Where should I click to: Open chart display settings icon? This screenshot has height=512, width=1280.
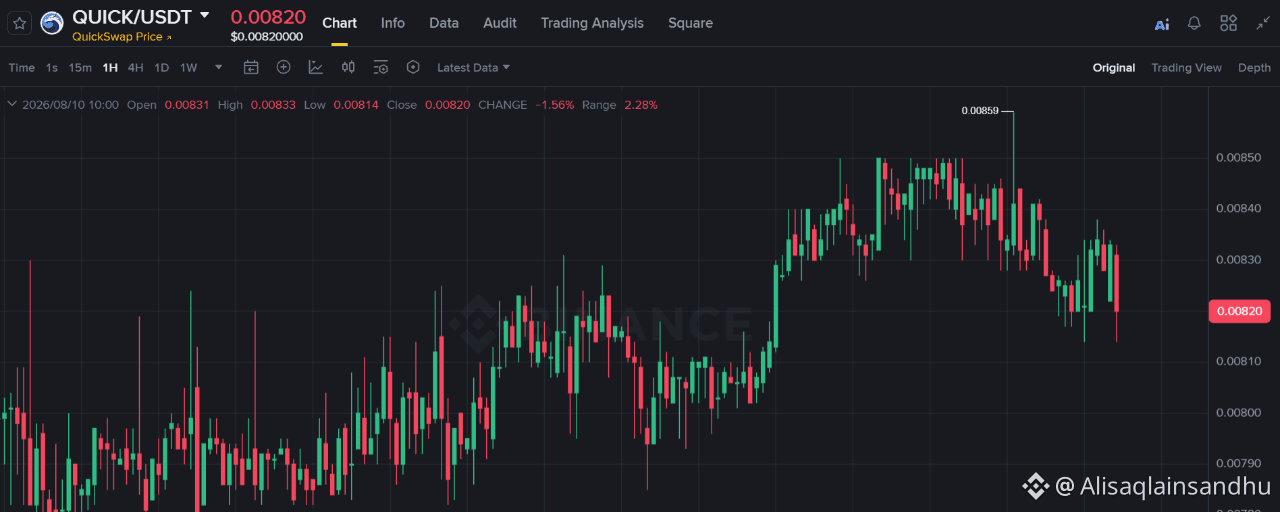pyautogui.click(x=380, y=67)
